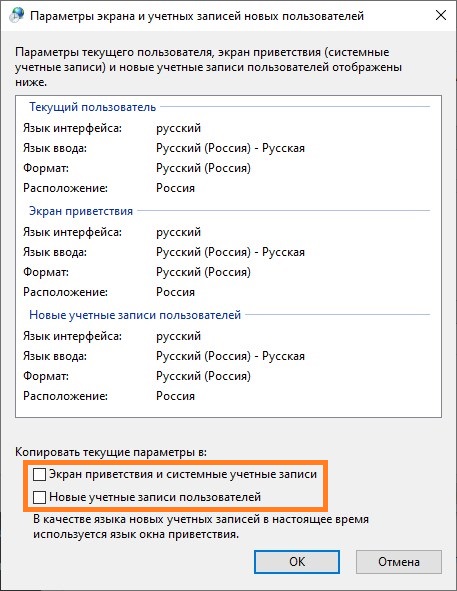Enable the 'Экран приветствия и системные учетные записи' checkbox
The width and height of the screenshot is (457, 591).
(x=39, y=474)
